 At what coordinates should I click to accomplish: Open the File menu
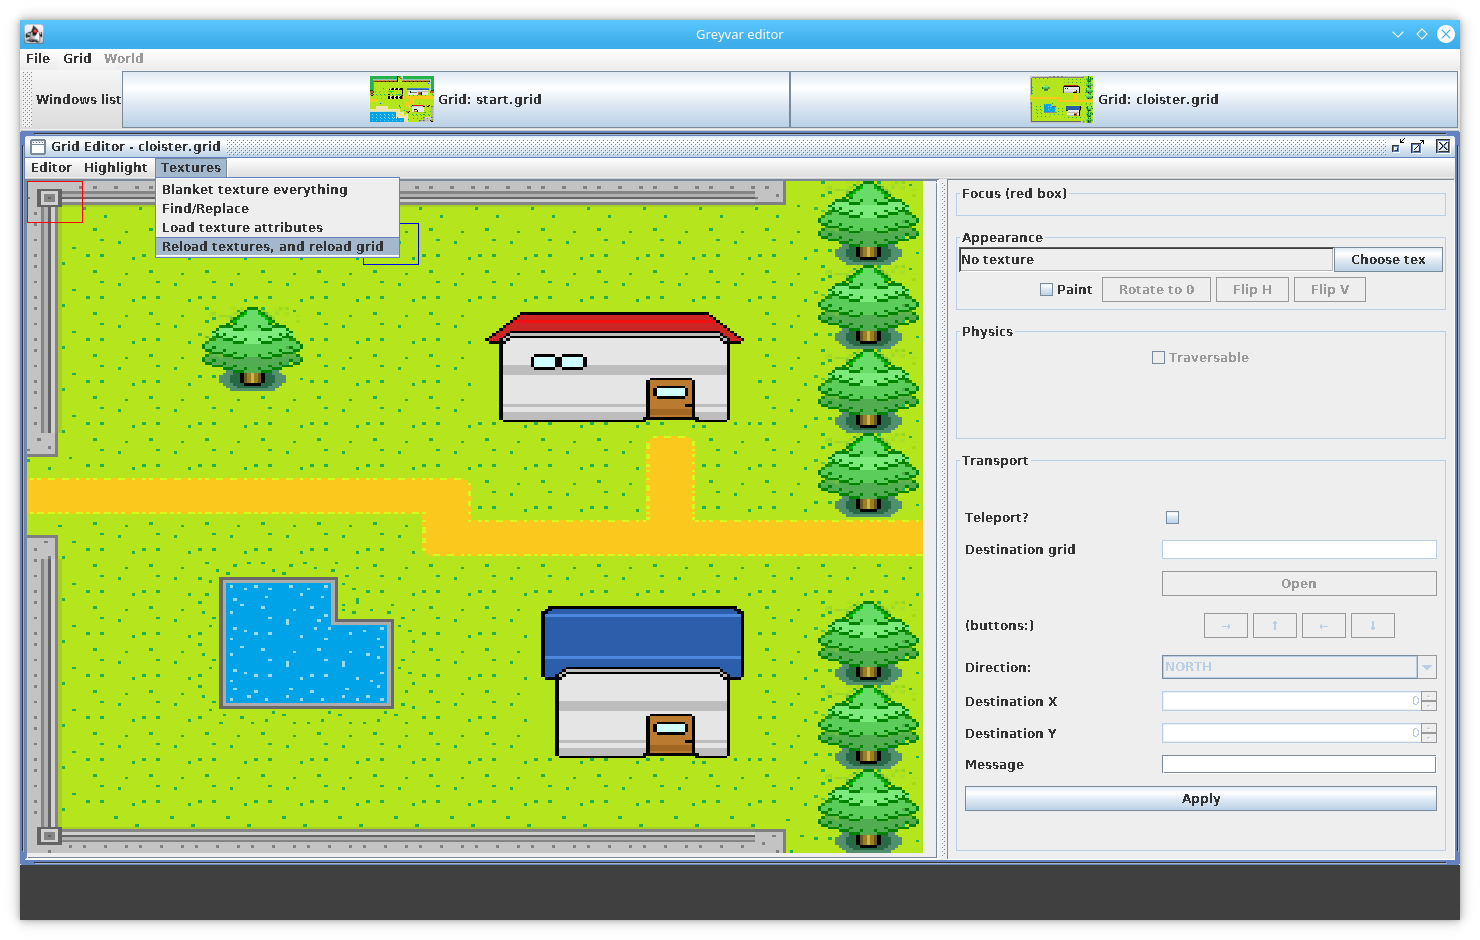tap(38, 58)
